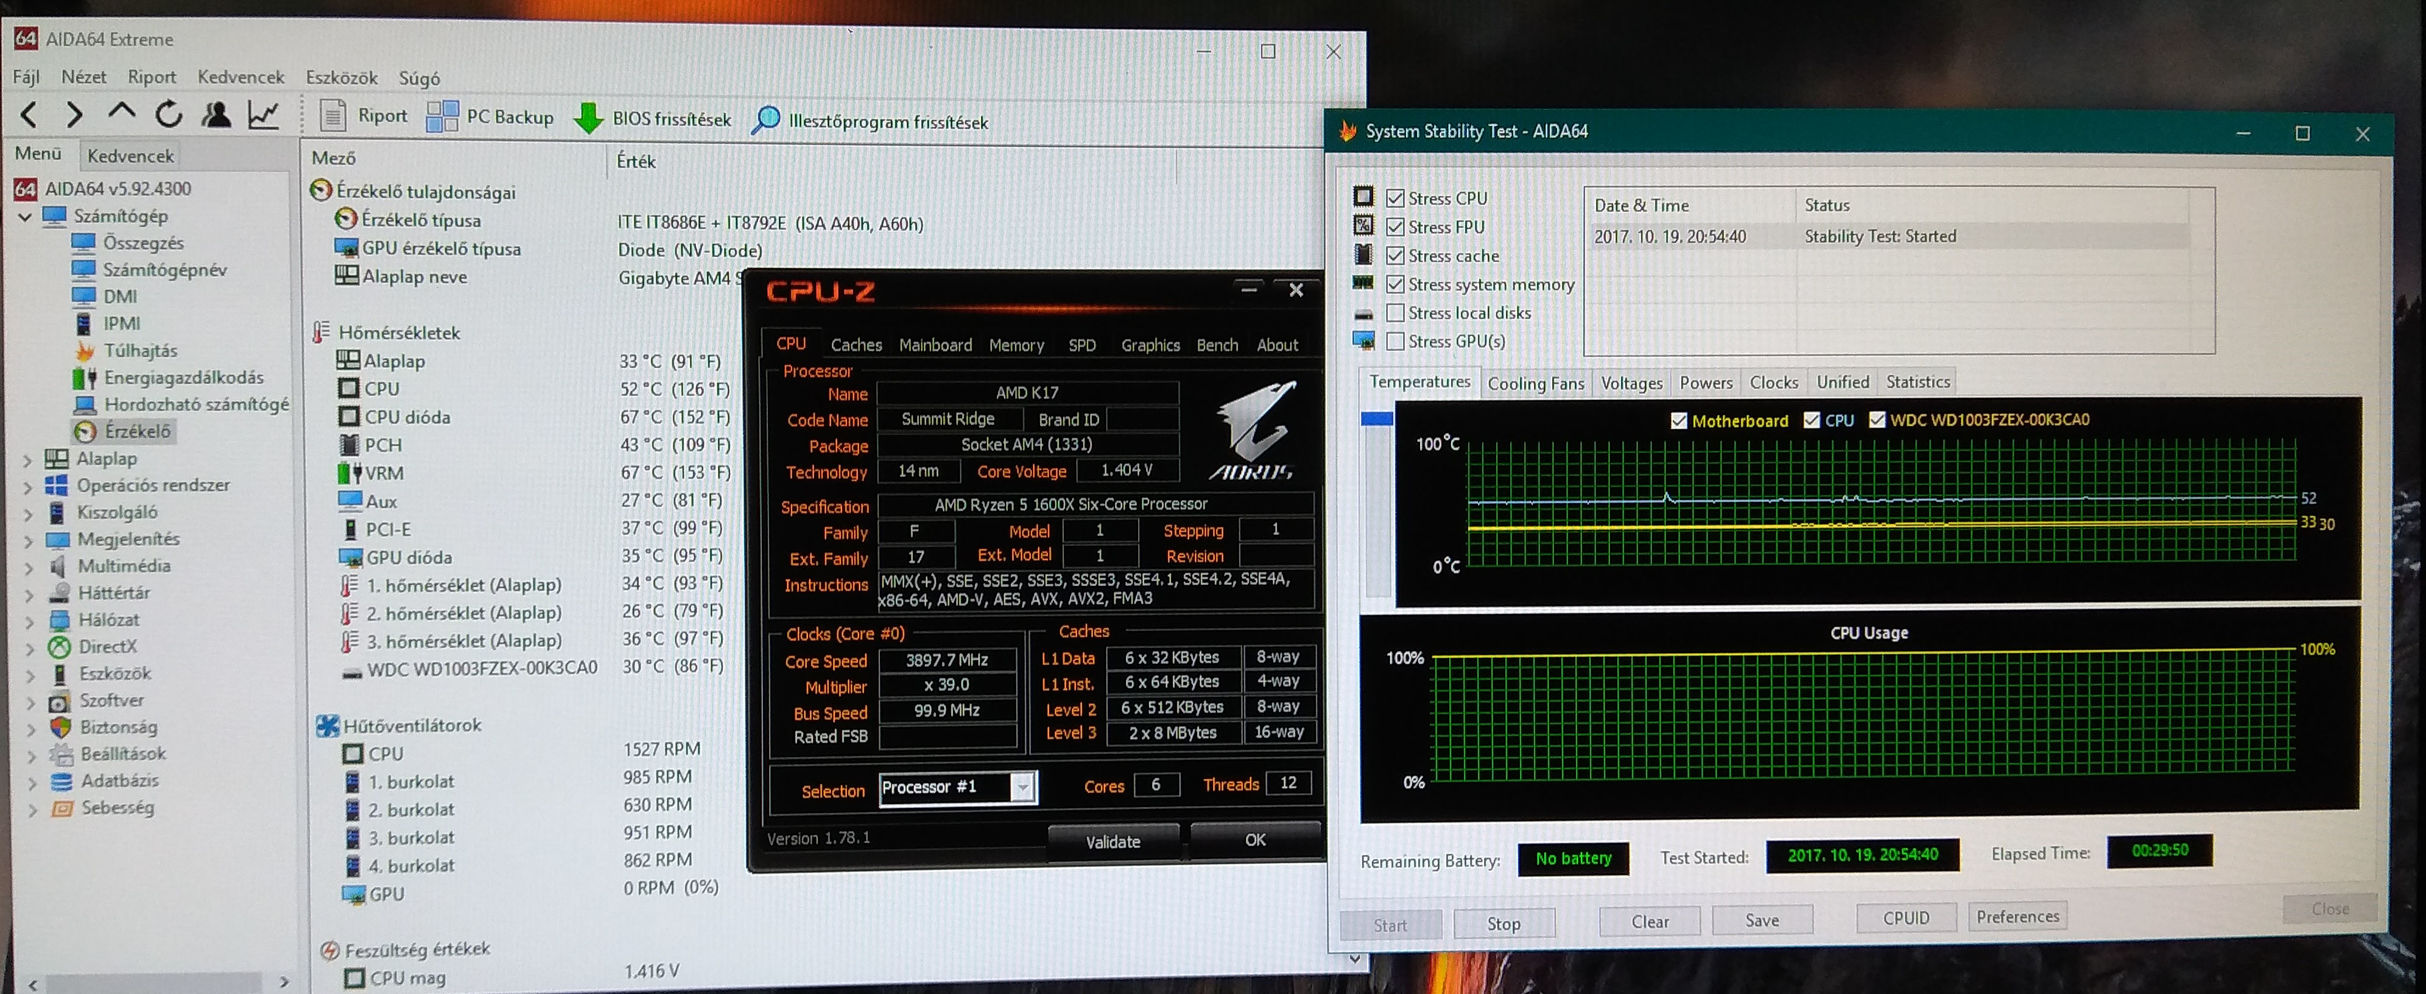
Task: Click the Stress CPU chip icon
Action: [1363, 197]
